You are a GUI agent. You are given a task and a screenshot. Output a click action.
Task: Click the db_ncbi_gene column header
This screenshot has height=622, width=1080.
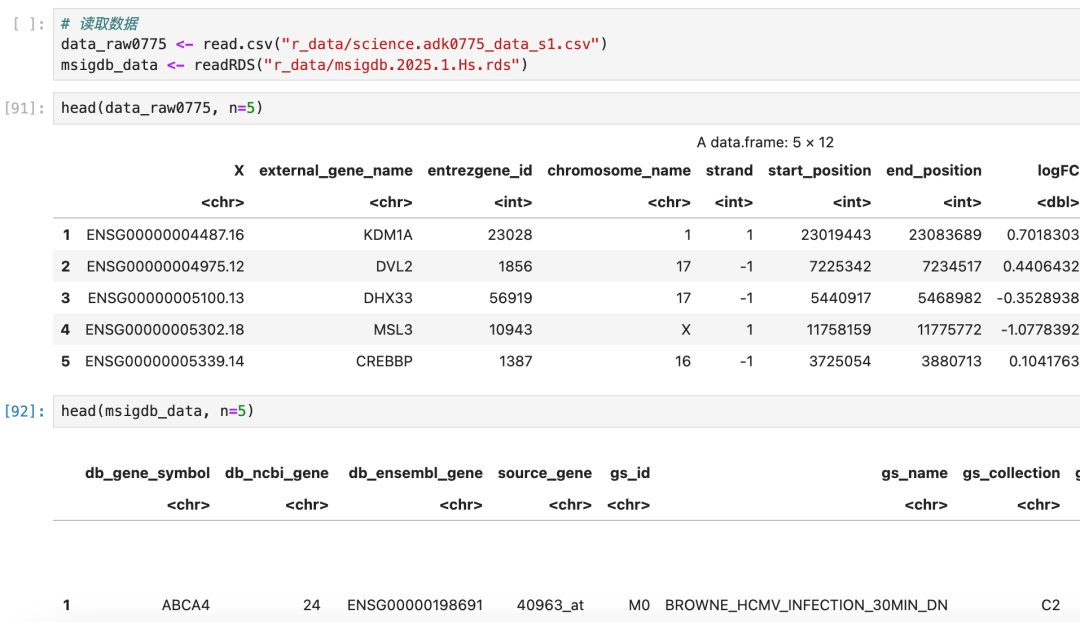point(276,473)
